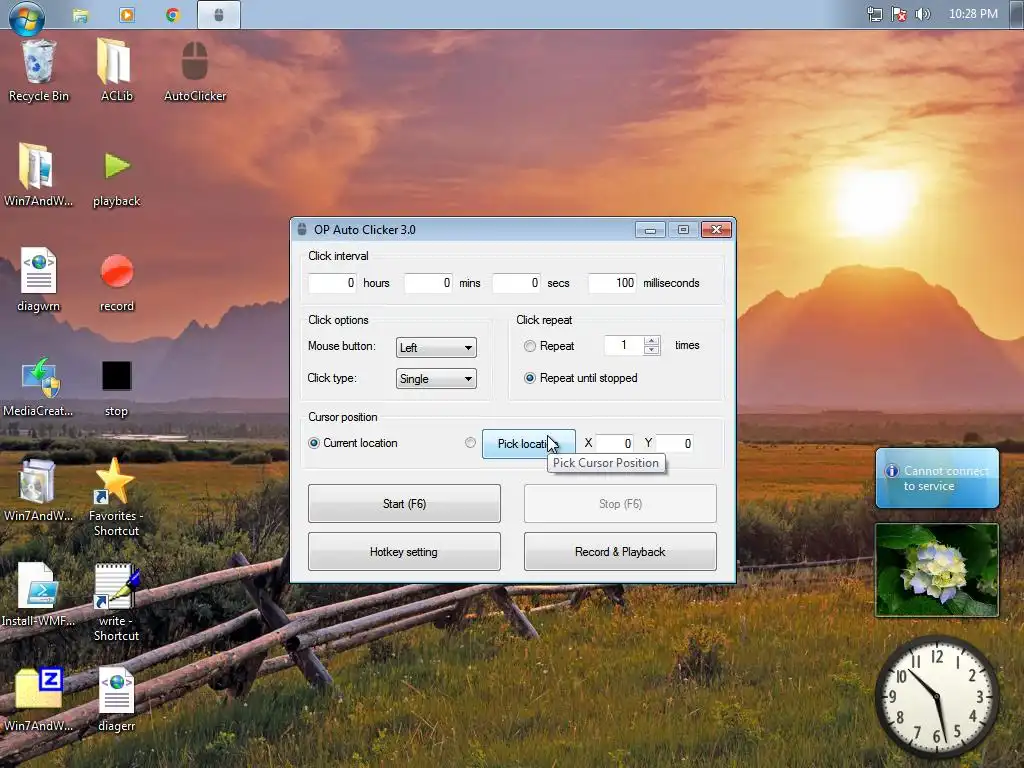Choose the Repeat times radio option
This screenshot has height=768, width=1024.
(530, 346)
